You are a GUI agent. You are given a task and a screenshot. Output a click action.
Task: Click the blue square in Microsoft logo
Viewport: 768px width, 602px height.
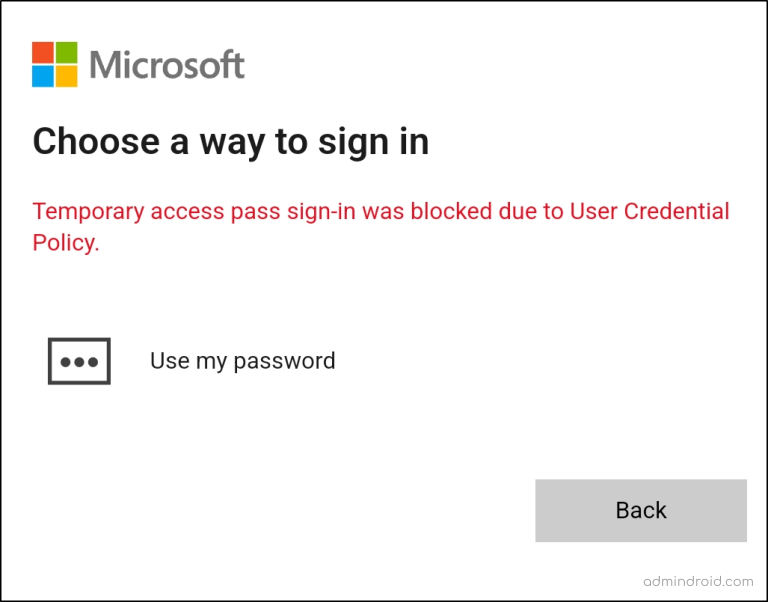pyautogui.click(x=43, y=77)
